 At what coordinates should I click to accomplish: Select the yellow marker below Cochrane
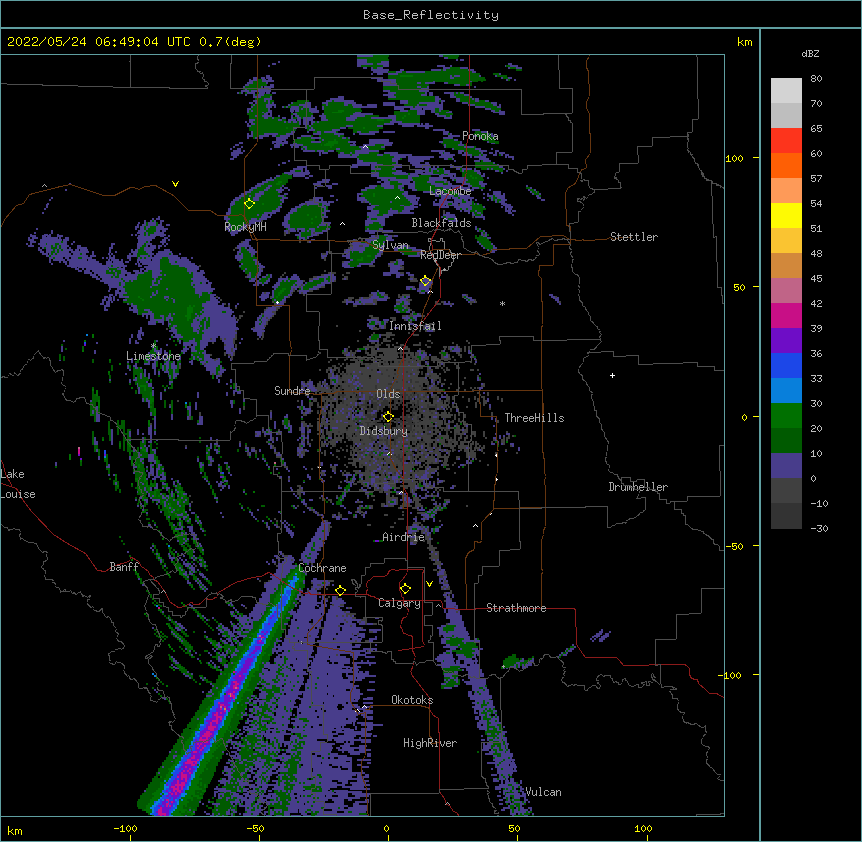(340, 590)
